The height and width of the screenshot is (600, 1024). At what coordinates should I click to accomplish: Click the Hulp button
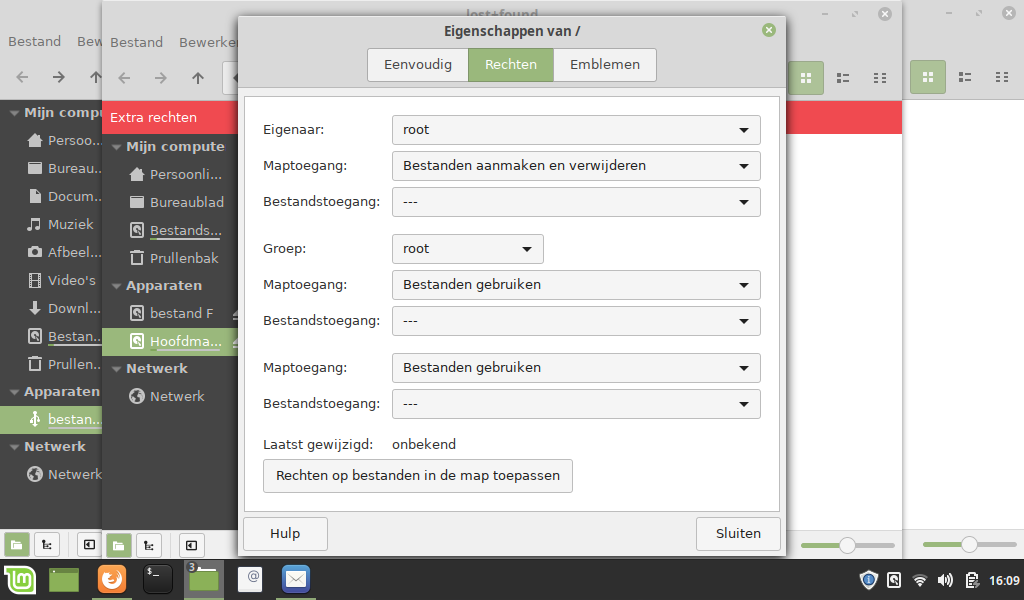[285, 534]
